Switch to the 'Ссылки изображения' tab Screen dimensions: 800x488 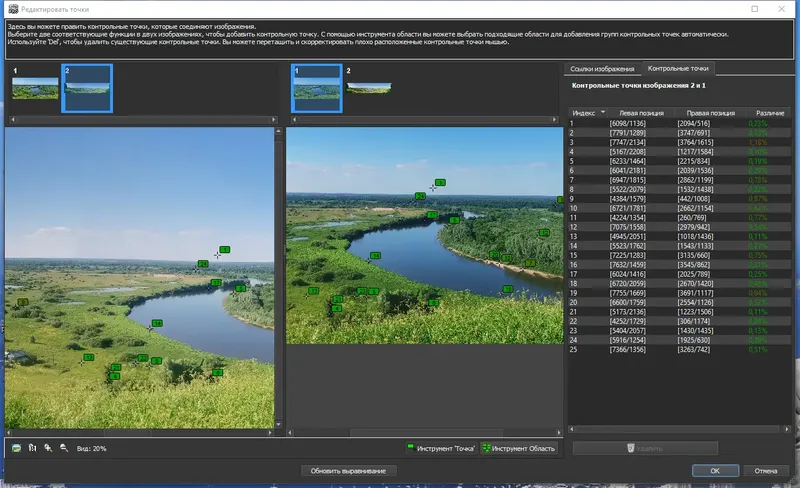[602, 69]
